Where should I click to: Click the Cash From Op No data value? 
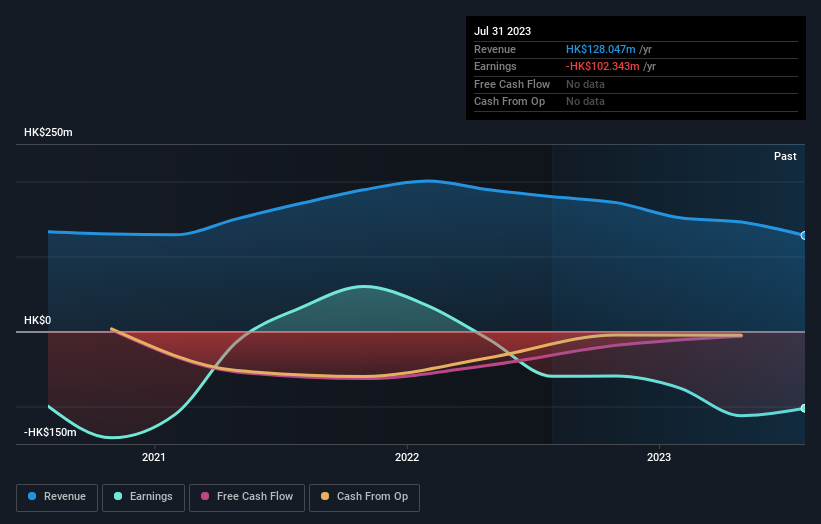[585, 102]
